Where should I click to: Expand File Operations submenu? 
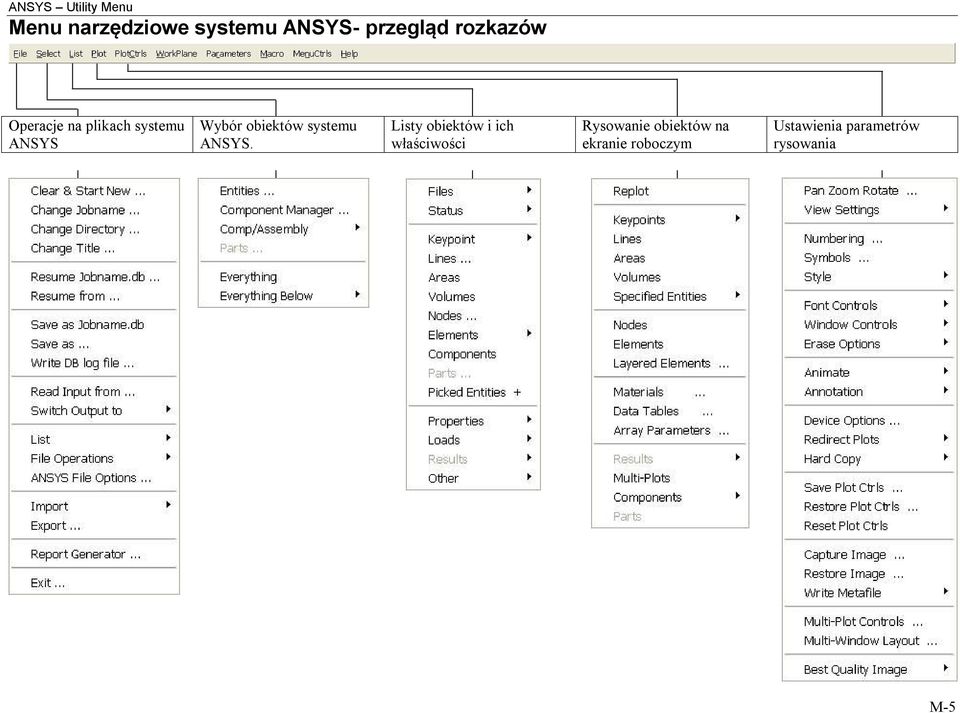pos(94,458)
